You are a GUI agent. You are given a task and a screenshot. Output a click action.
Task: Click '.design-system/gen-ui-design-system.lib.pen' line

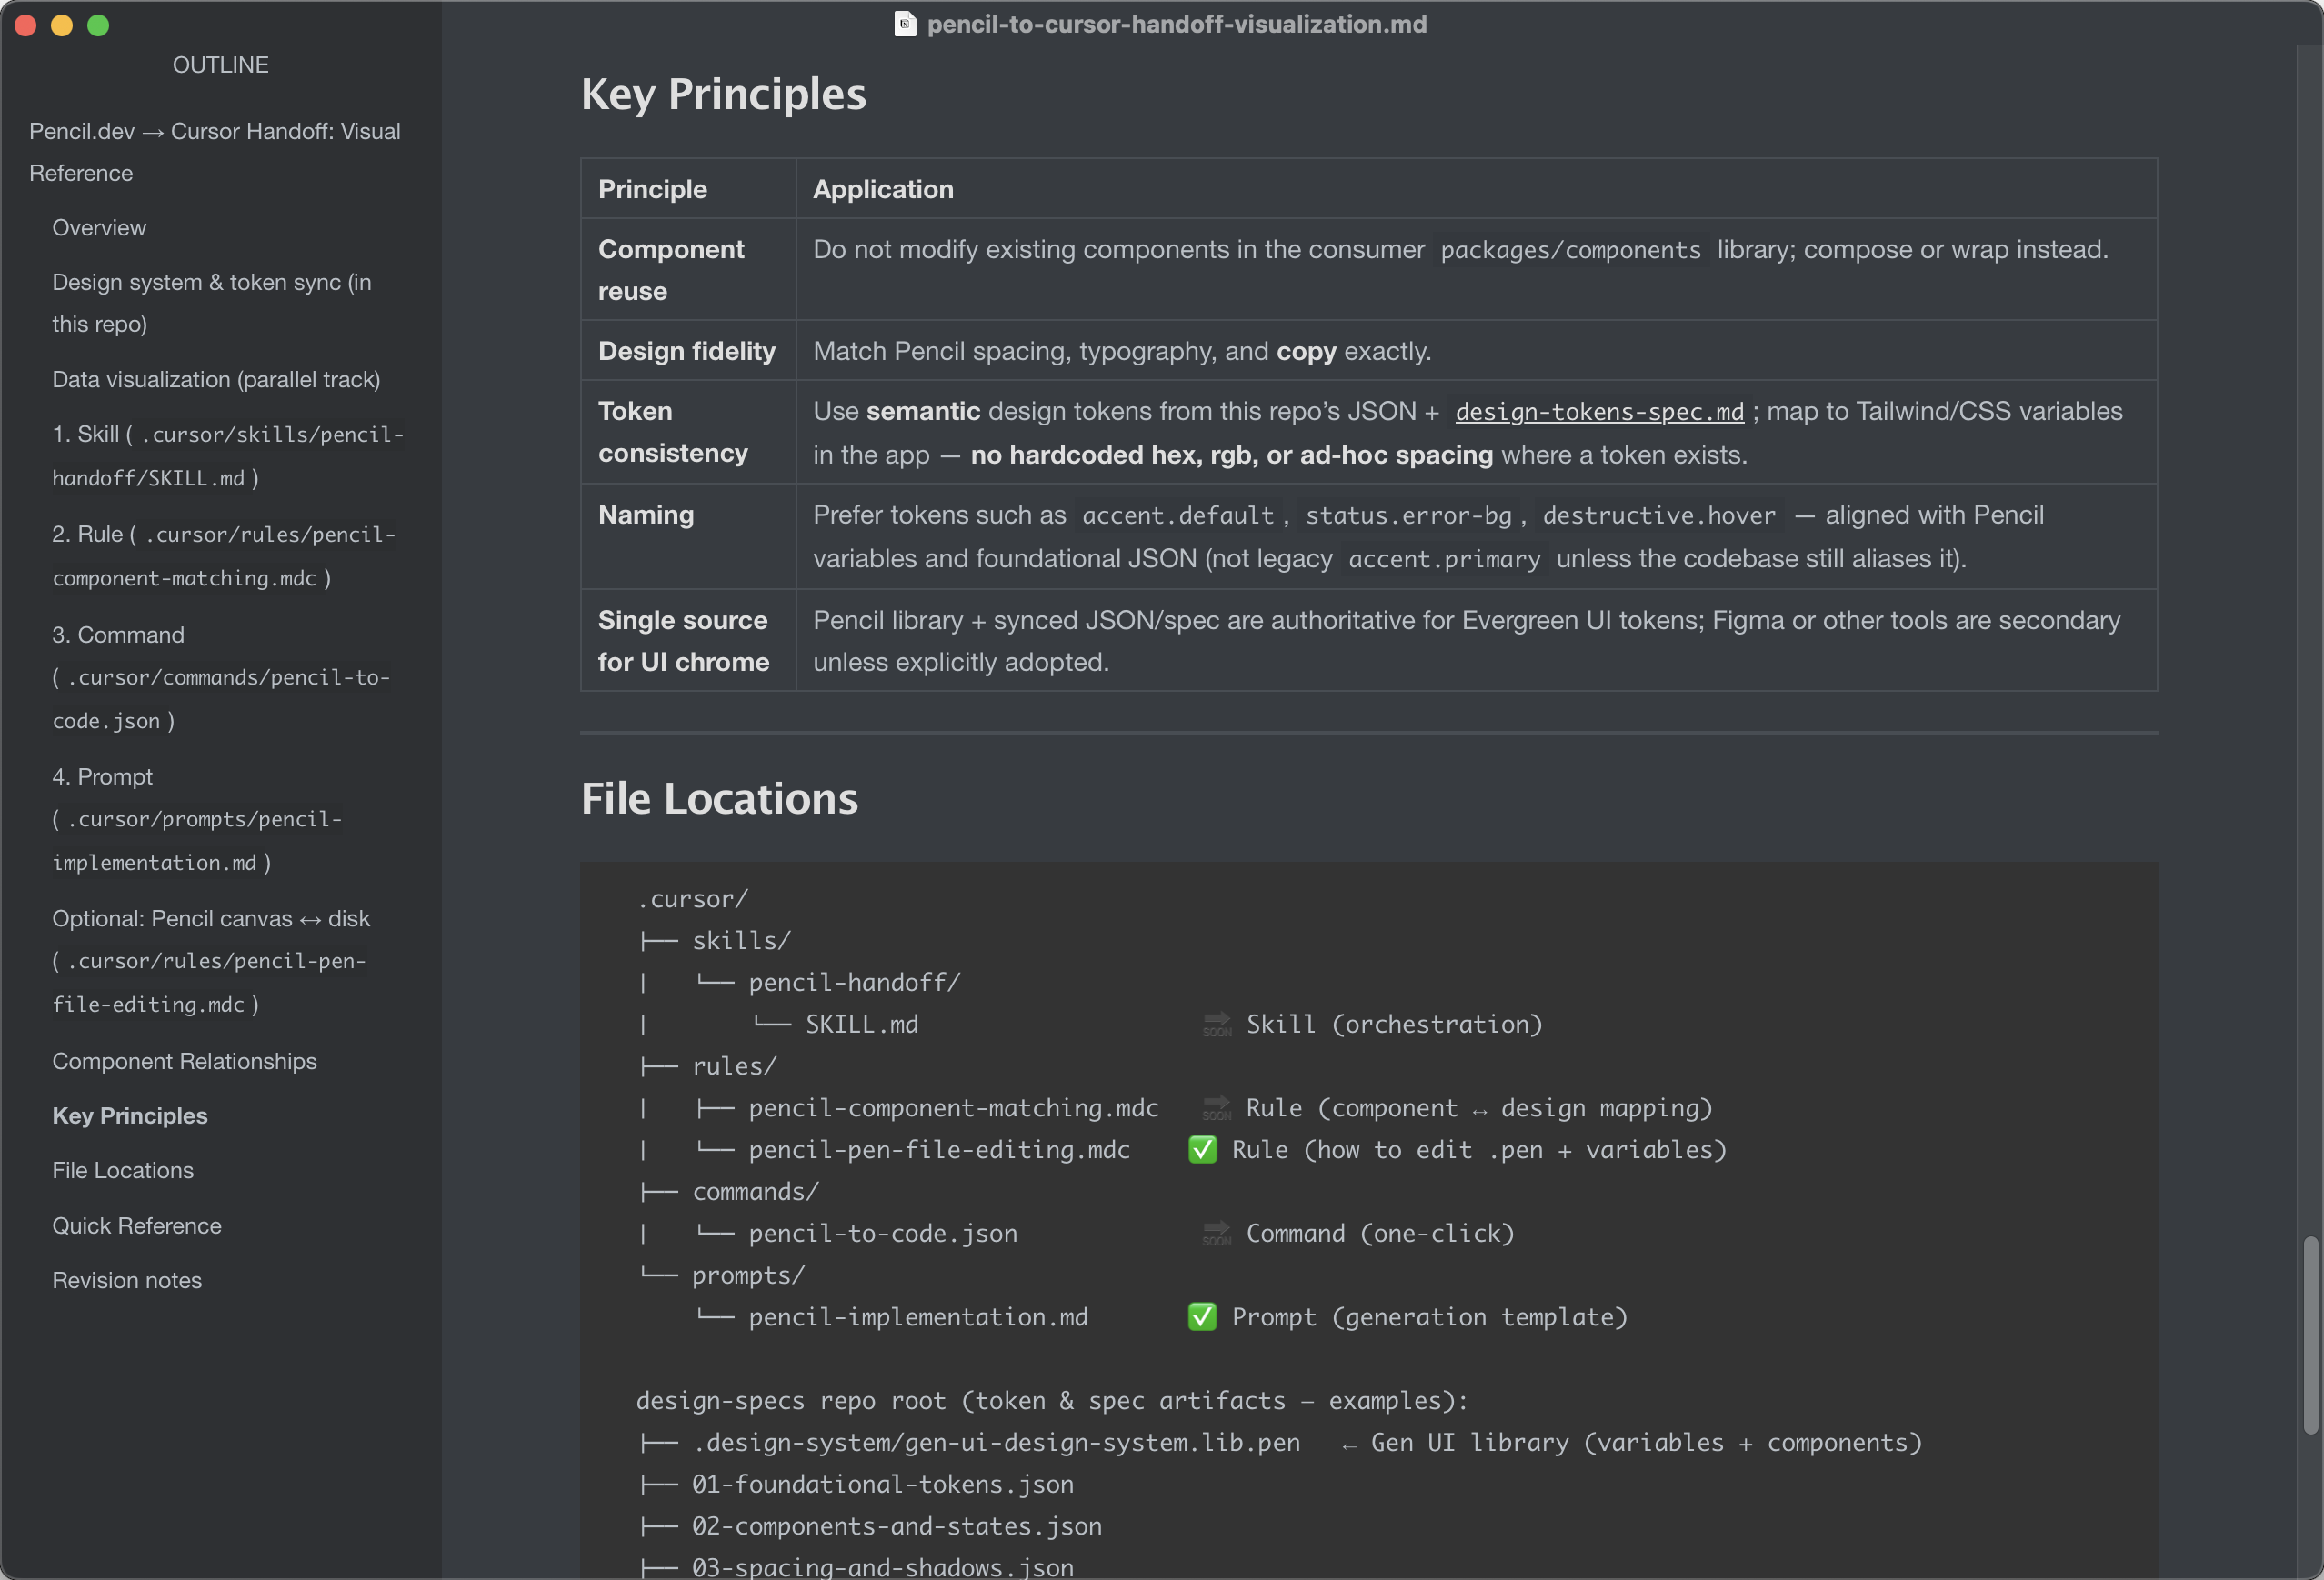tap(996, 1443)
